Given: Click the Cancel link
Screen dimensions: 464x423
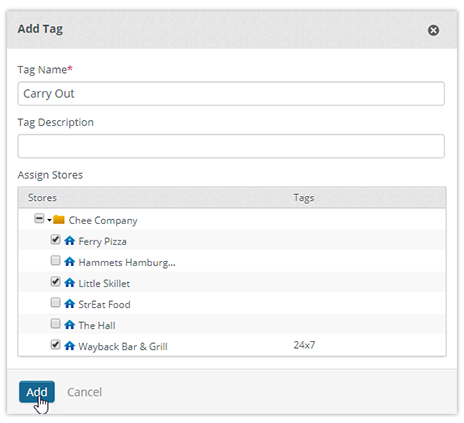Looking at the screenshot, I should coord(84,392).
